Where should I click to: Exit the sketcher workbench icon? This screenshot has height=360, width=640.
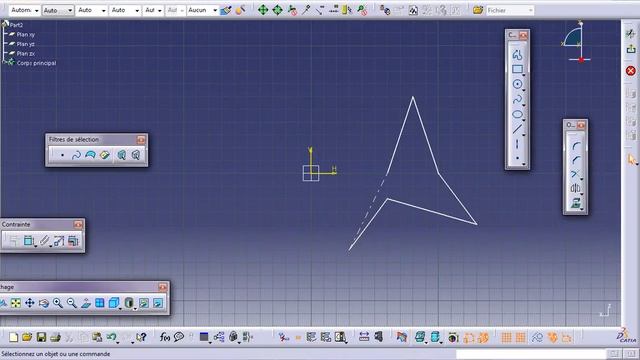tap(631, 49)
